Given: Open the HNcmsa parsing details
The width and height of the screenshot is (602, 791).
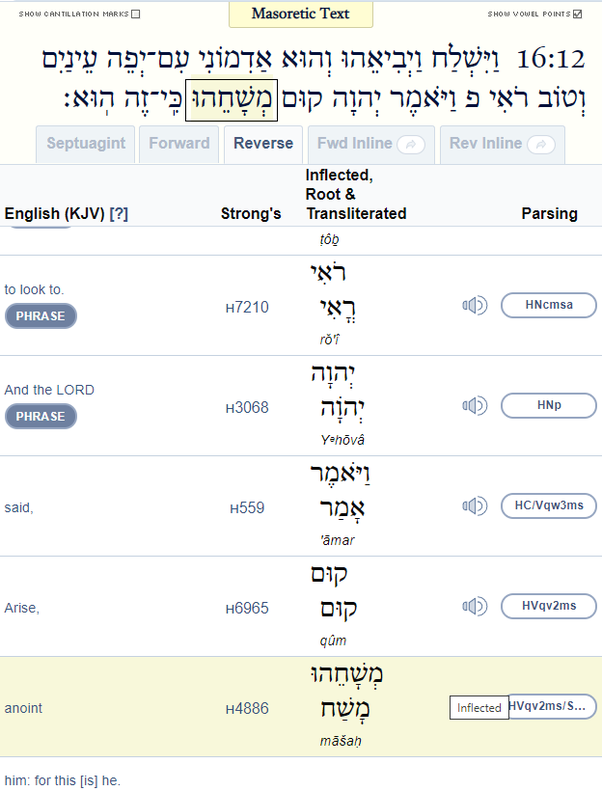Looking at the screenshot, I should 549,305.
